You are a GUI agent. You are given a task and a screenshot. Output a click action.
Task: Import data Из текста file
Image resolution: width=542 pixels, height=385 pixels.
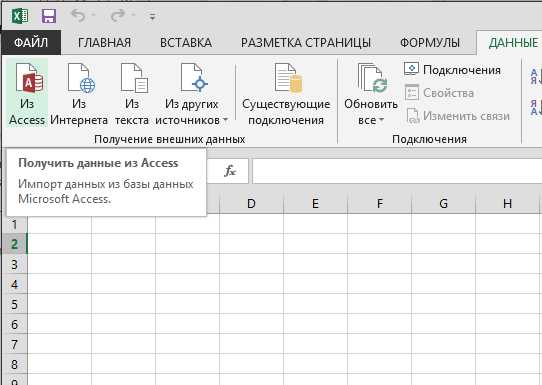pos(132,93)
